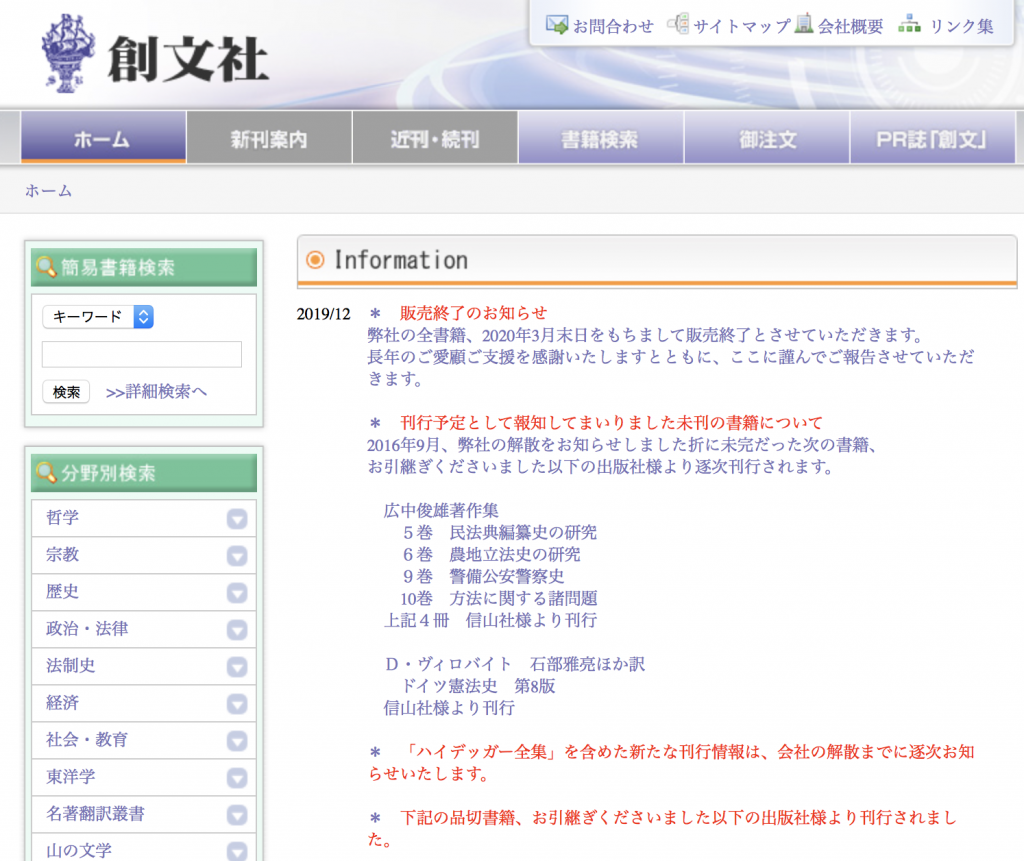The image size is (1024, 861).
Task: Select the 東洋学 category label
Action: tap(71, 777)
